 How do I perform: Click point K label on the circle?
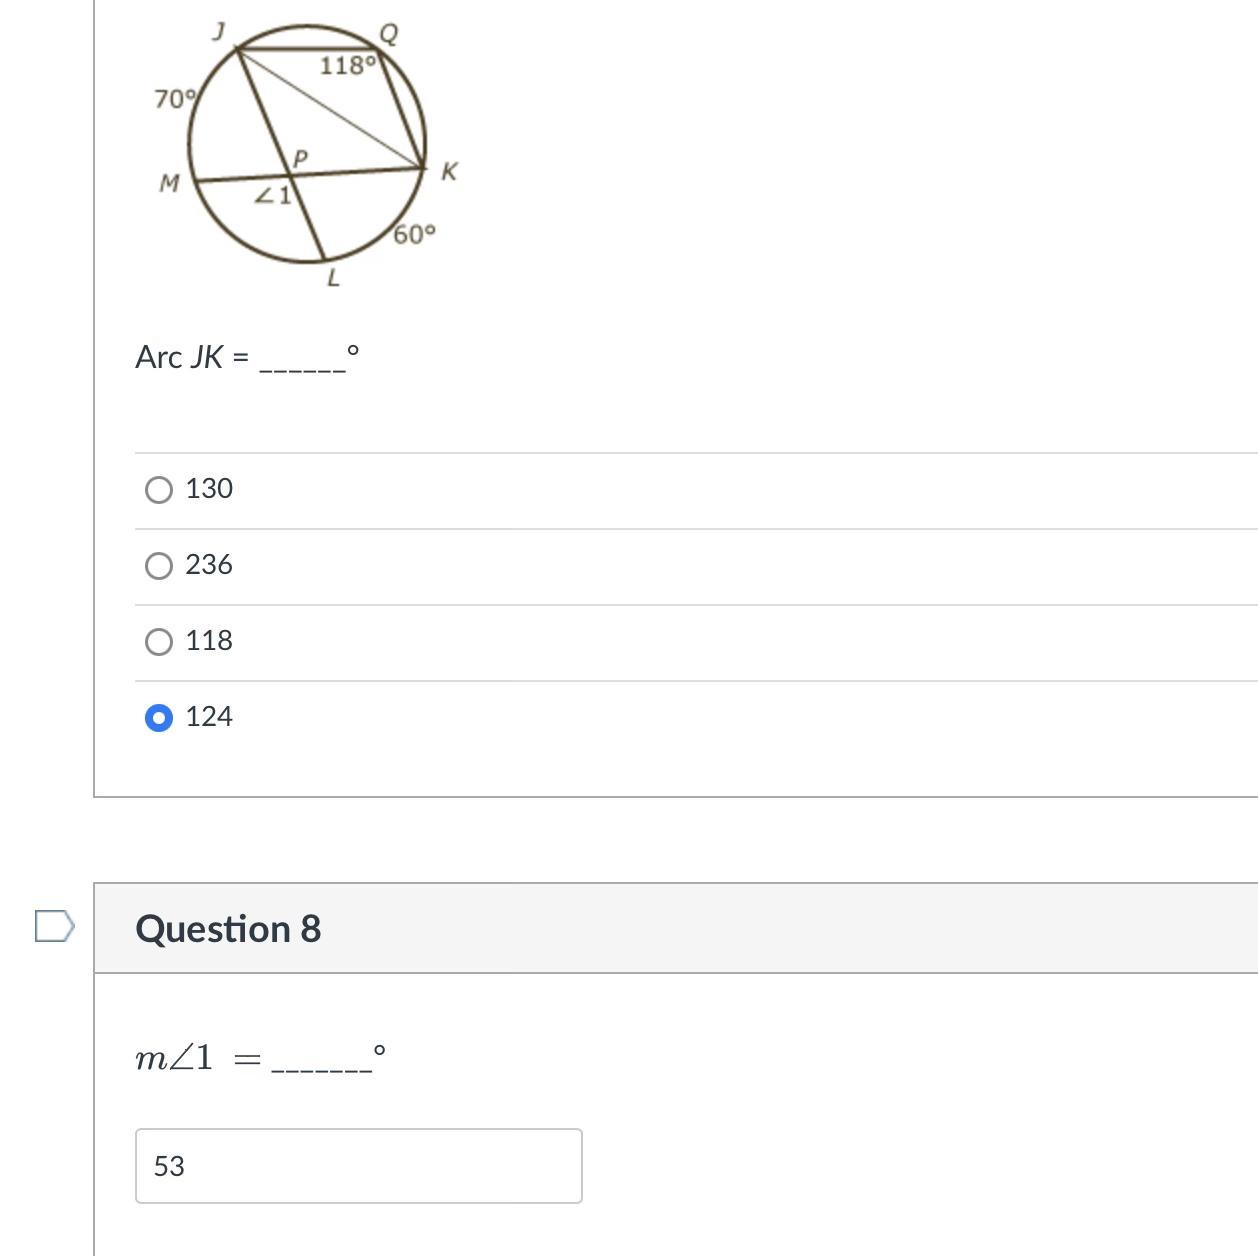[449, 172]
